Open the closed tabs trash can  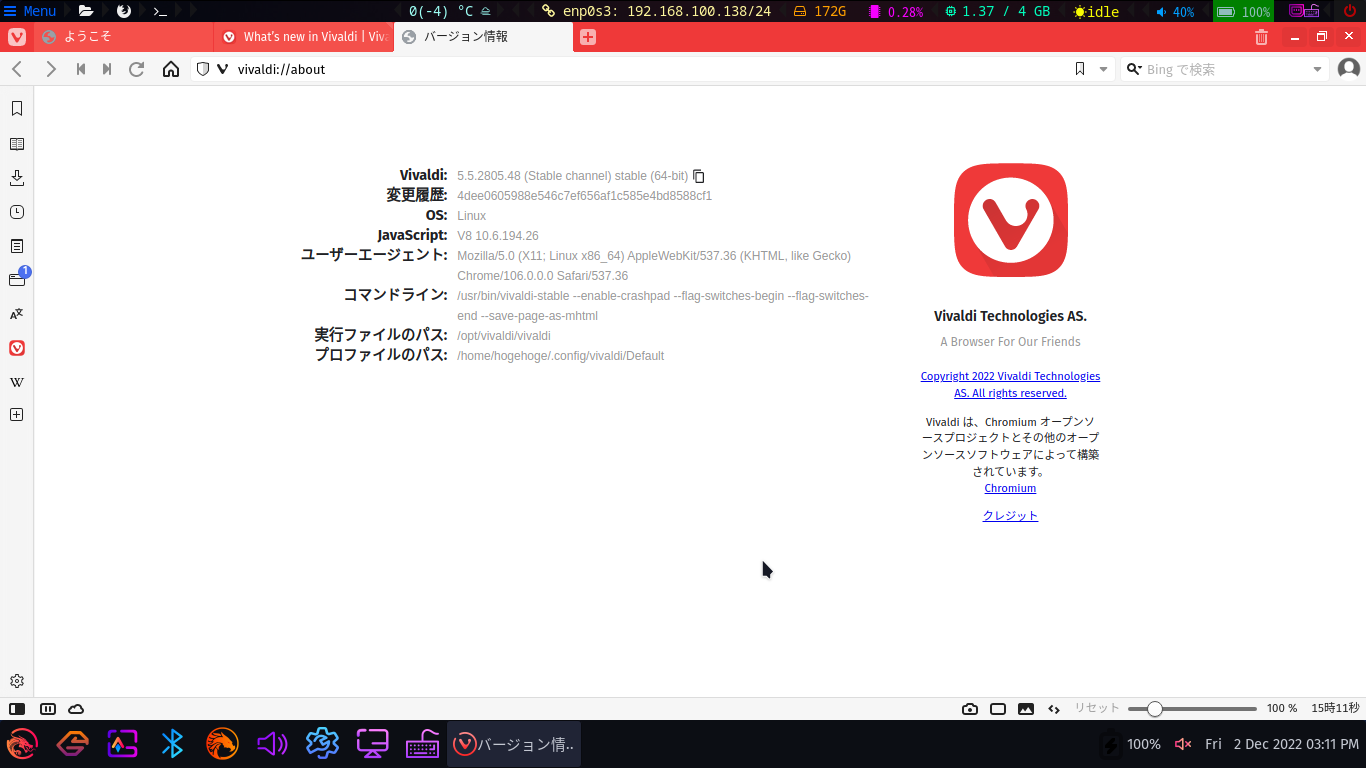point(1262,37)
